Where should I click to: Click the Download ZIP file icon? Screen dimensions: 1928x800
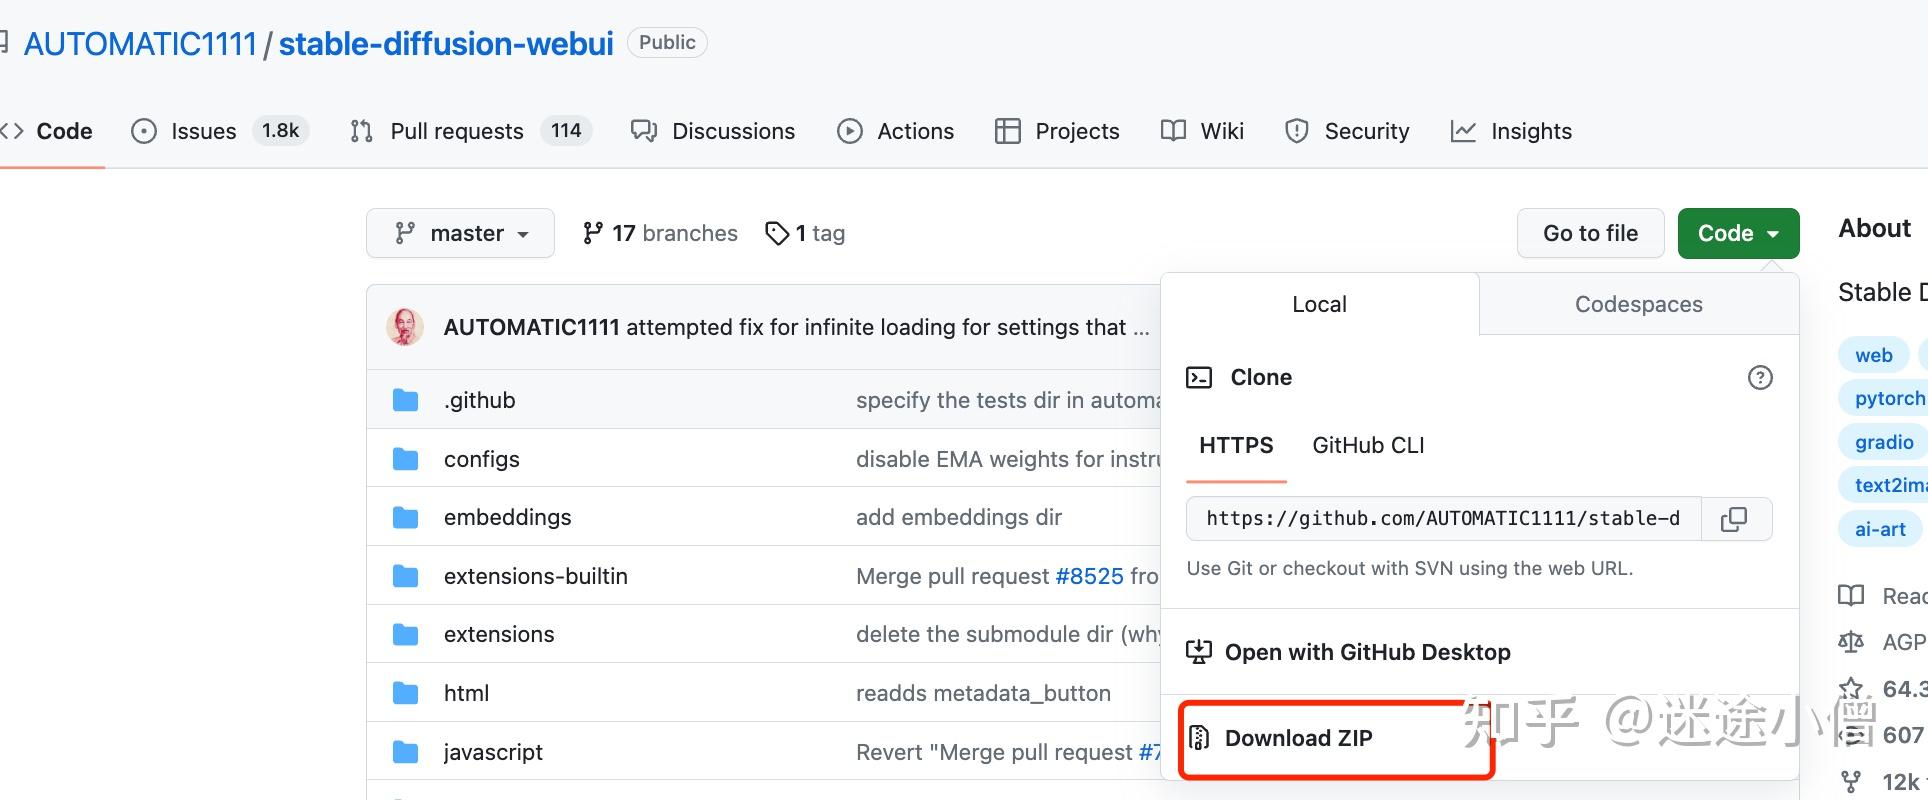(x=1199, y=738)
